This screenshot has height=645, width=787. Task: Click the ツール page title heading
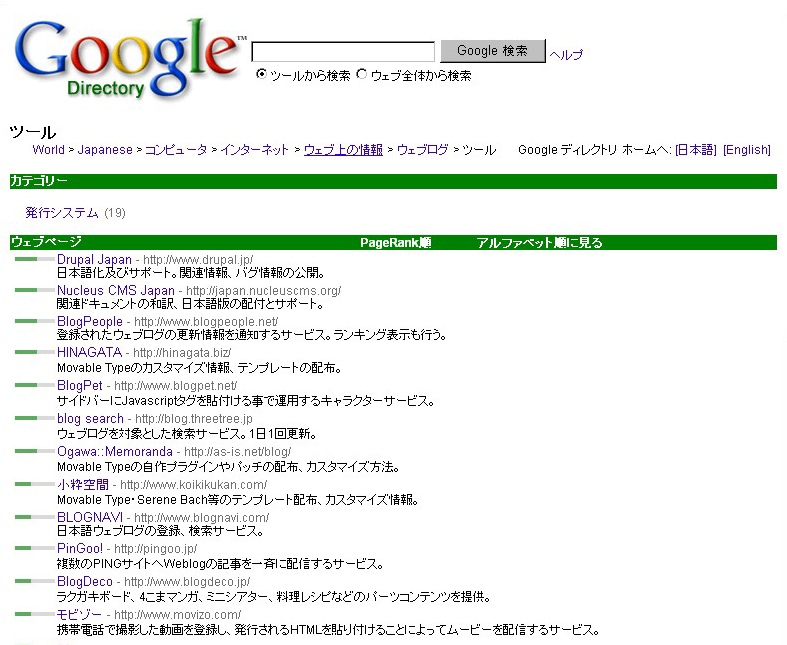tap(33, 132)
